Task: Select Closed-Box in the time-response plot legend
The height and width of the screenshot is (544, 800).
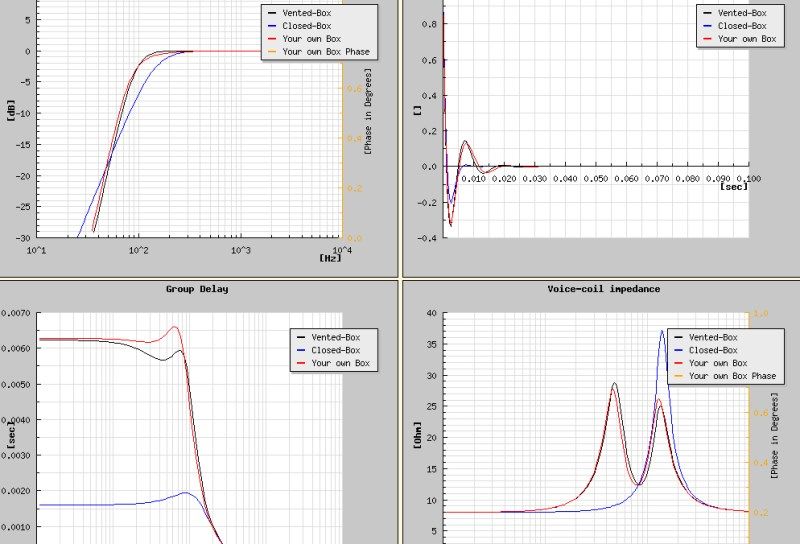Action: tap(742, 26)
